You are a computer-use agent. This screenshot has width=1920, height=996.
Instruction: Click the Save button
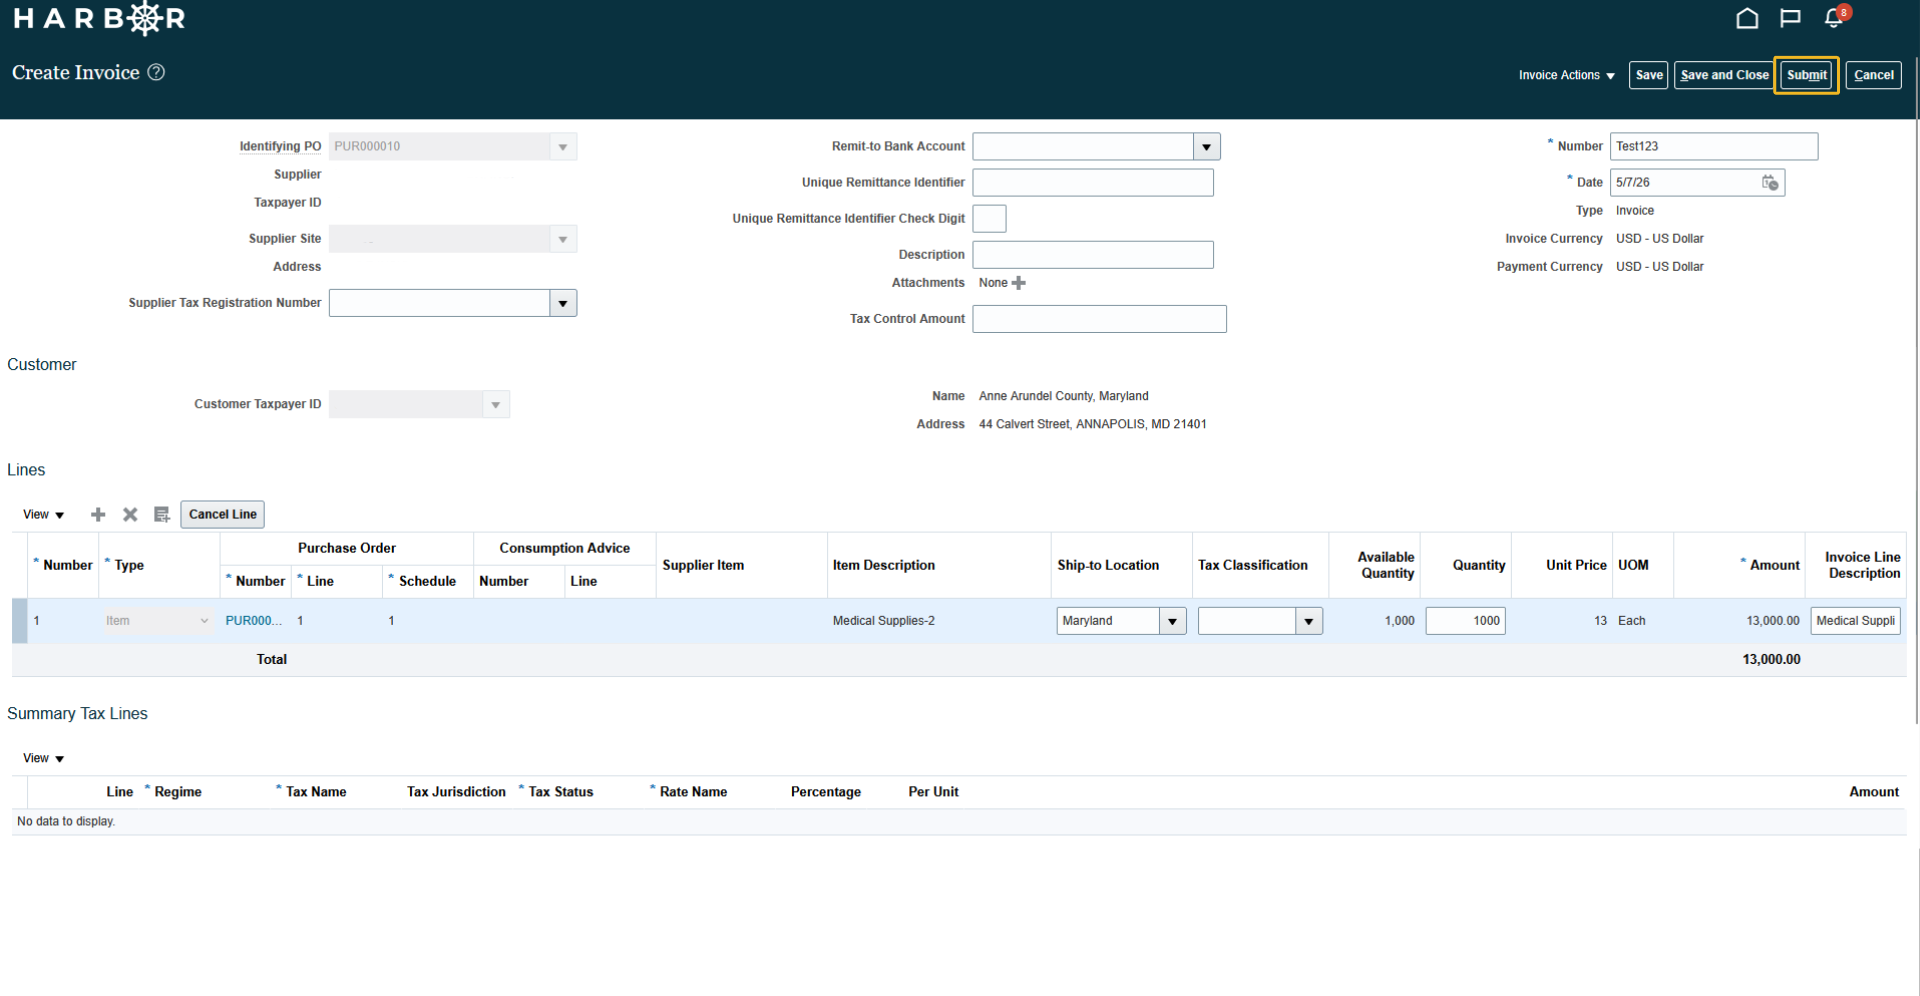pos(1649,75)
